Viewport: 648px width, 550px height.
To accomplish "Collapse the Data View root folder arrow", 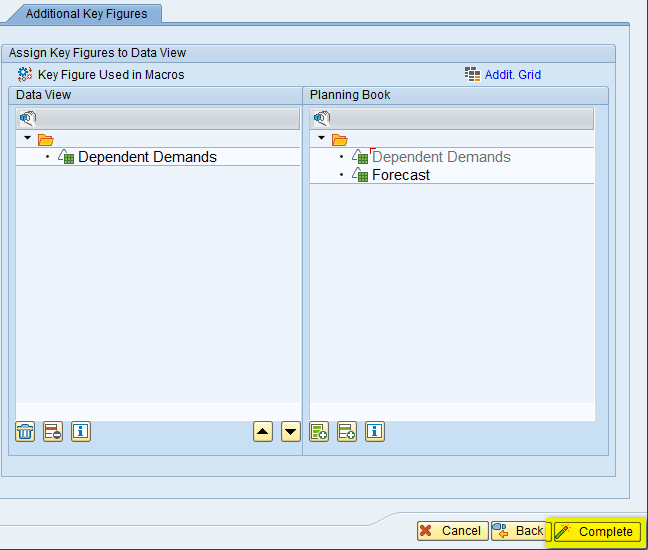I will pyautogui.click(x=28, y=138).
